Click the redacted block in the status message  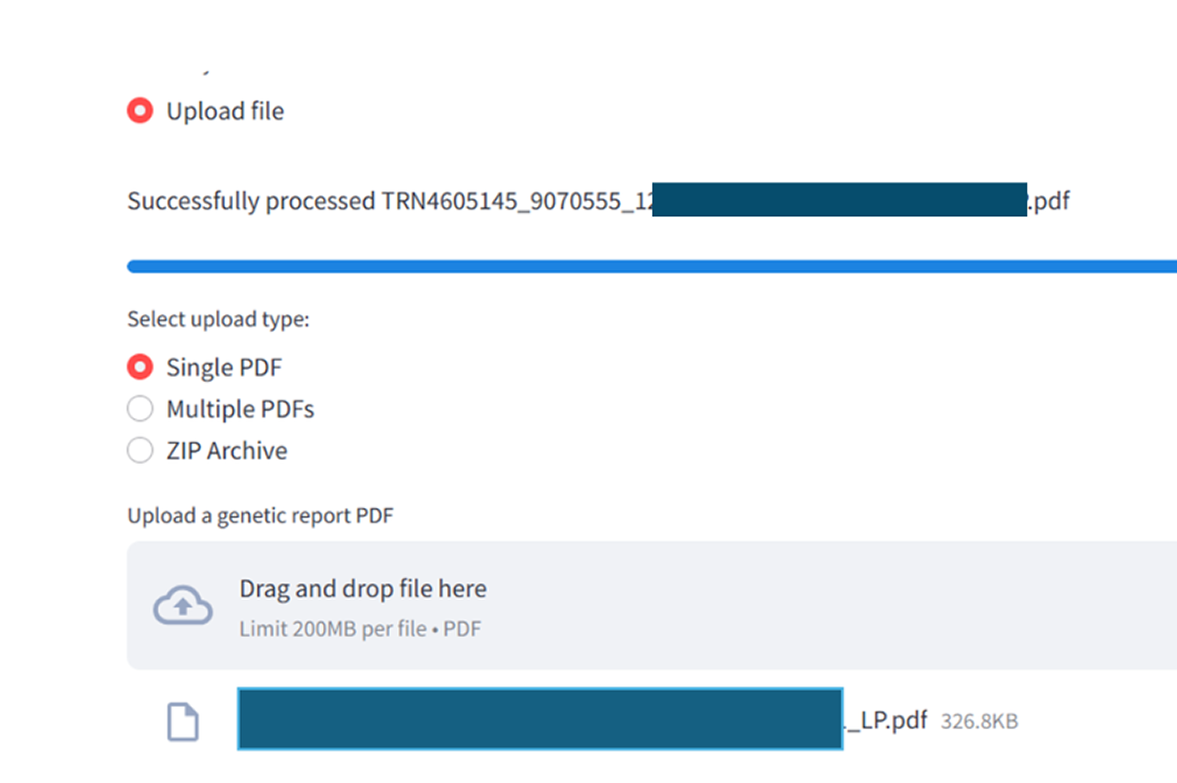tap(840, 200)
